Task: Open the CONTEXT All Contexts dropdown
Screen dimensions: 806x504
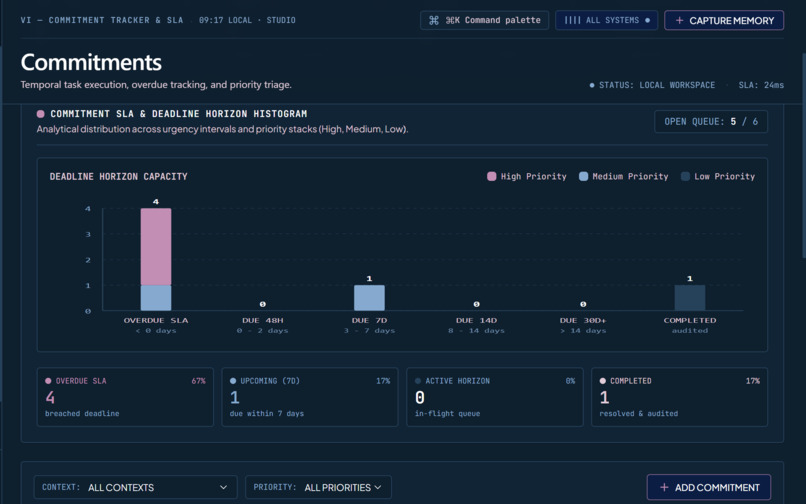Action: click(x=136, y=487)
